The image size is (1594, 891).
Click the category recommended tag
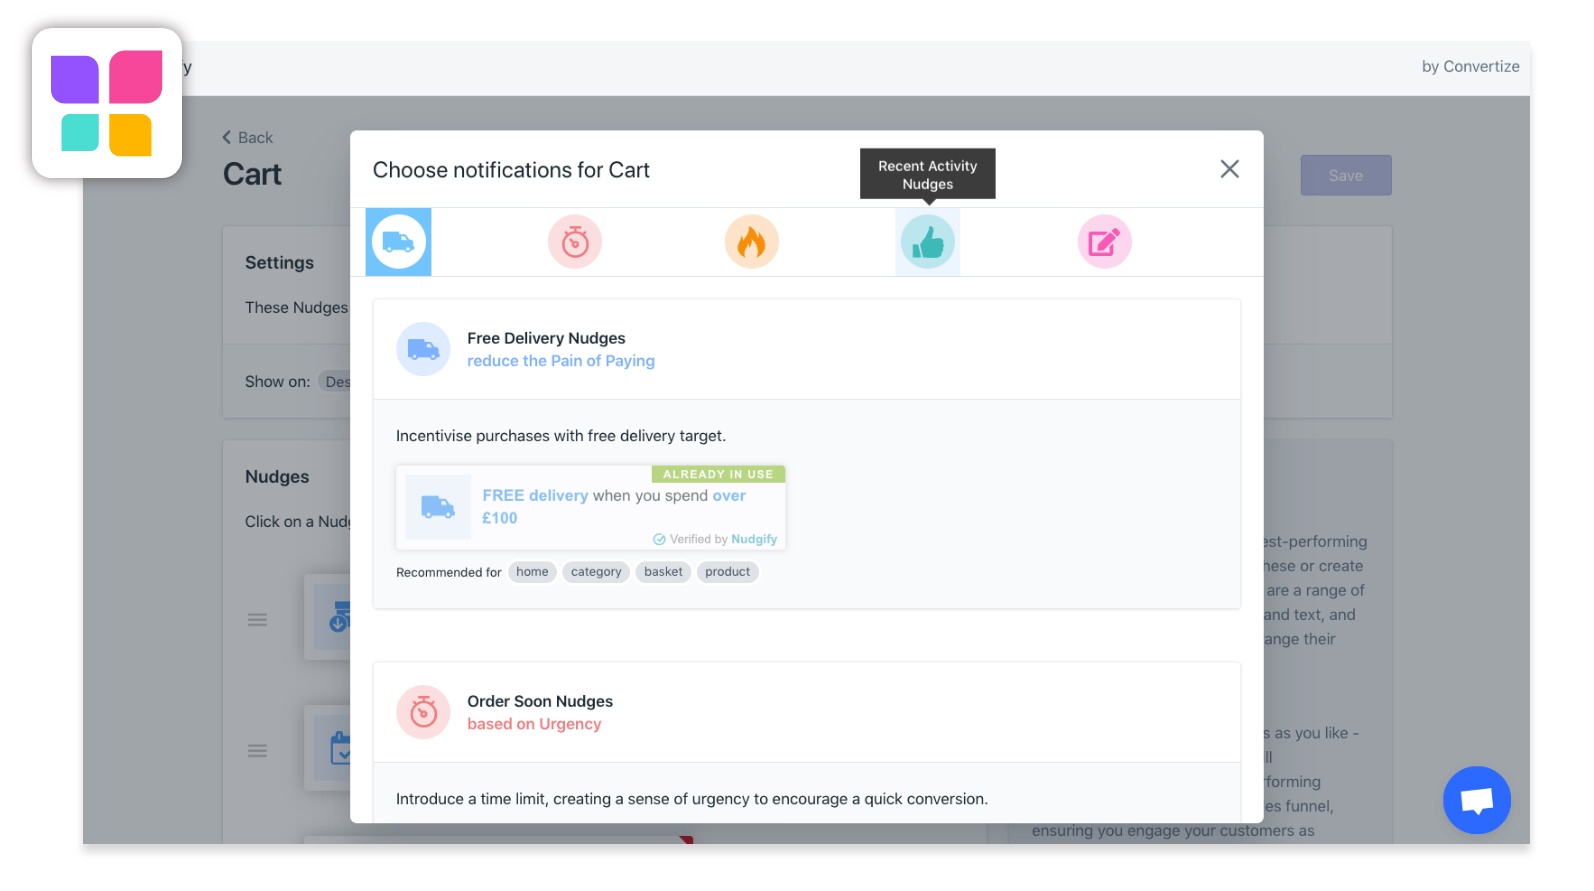click(596, 572)
